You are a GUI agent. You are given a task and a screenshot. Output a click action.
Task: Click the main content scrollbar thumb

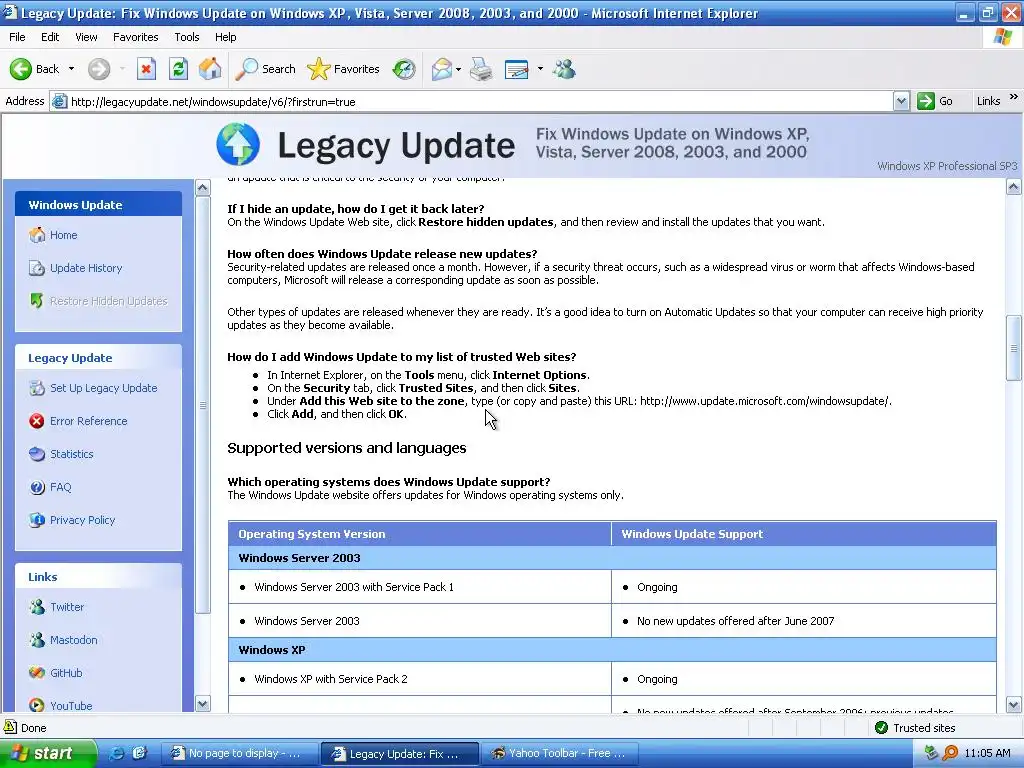1014,347
